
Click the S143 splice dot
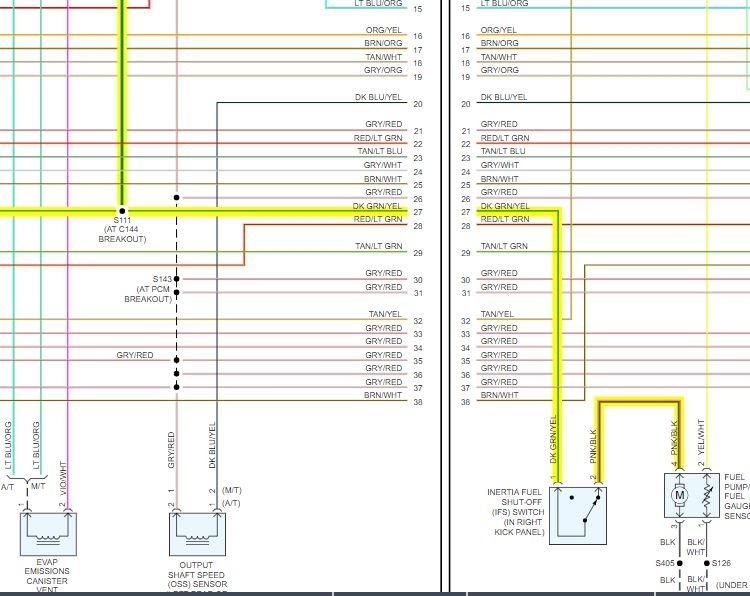coord(176,278)
